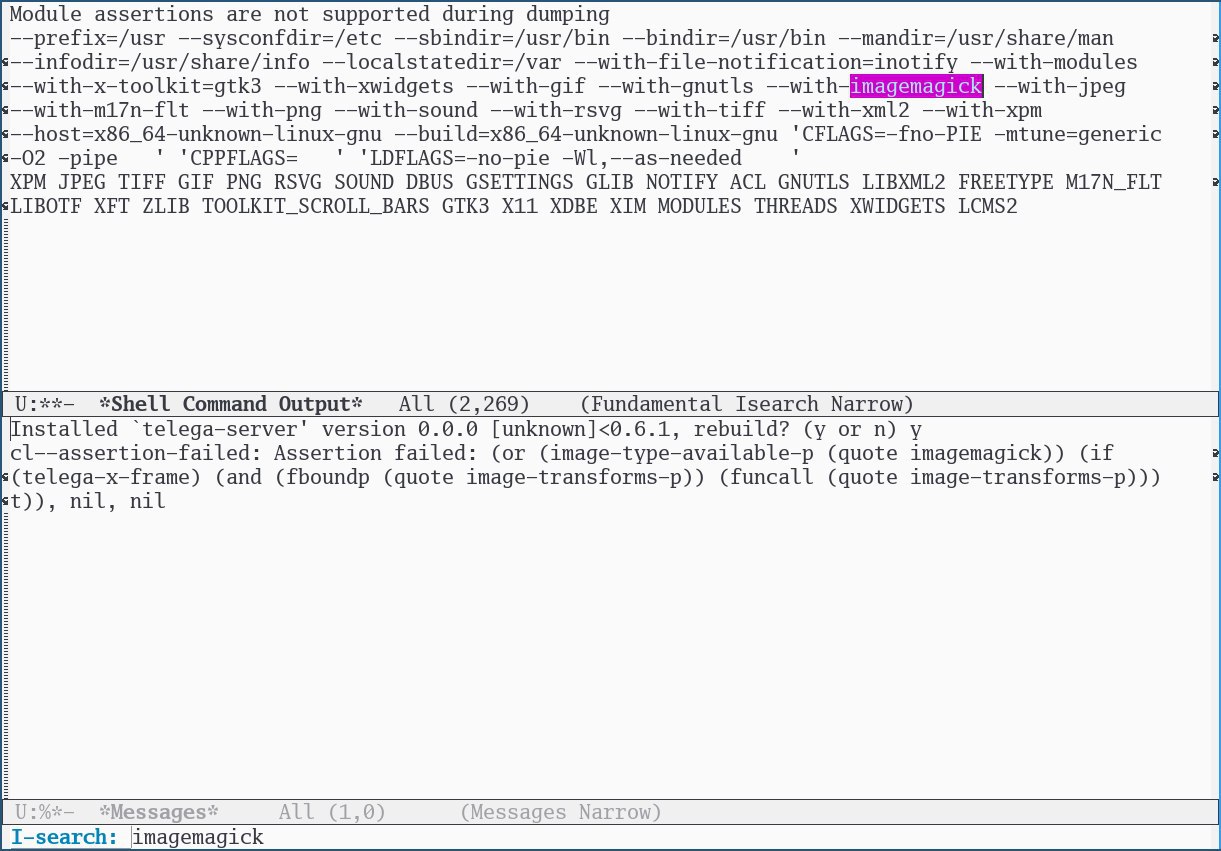
Task: Select the *Shell Command Output* buffer name
Action: (x=231, y=404)
